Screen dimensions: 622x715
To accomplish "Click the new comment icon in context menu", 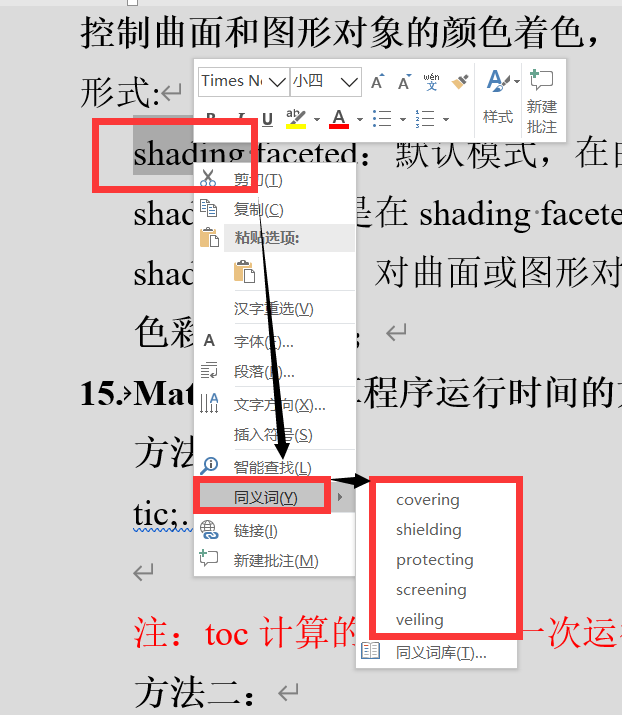I will point(209,558).
